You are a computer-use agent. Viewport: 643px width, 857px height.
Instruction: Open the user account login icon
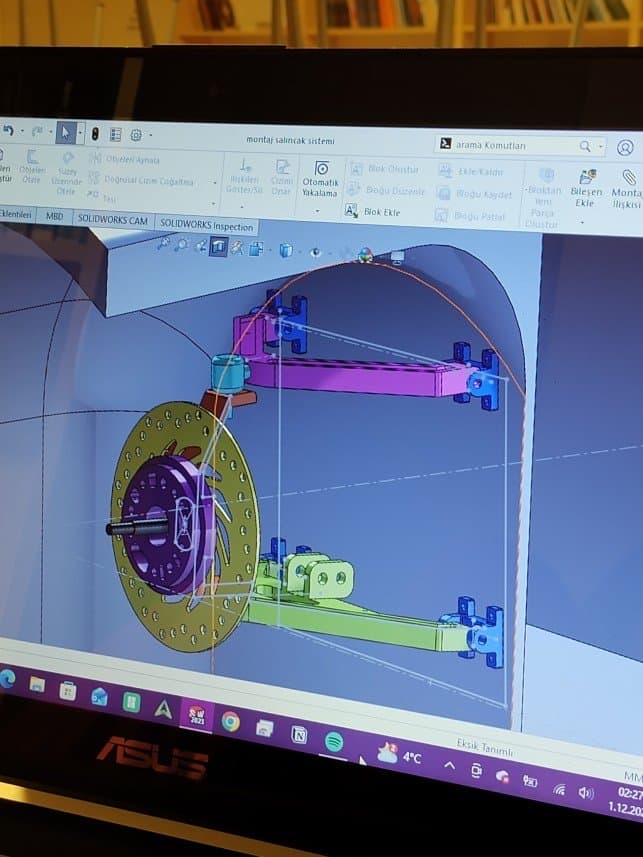[x=626, y=148]
